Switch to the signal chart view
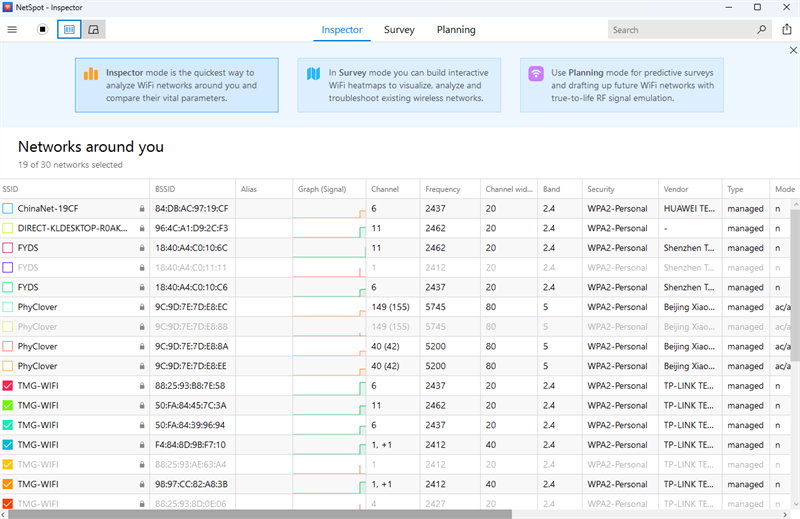Viewport: 800px width, 519px height. coord(93,30)
